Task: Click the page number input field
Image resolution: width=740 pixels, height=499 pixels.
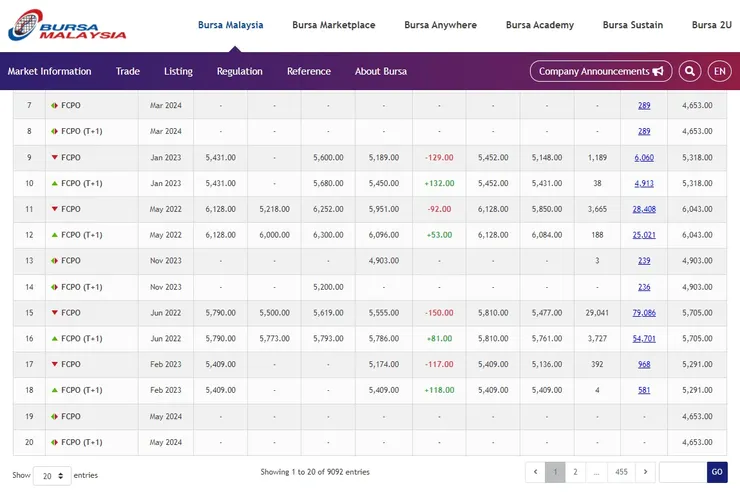Action: click(x=682, y=472)
